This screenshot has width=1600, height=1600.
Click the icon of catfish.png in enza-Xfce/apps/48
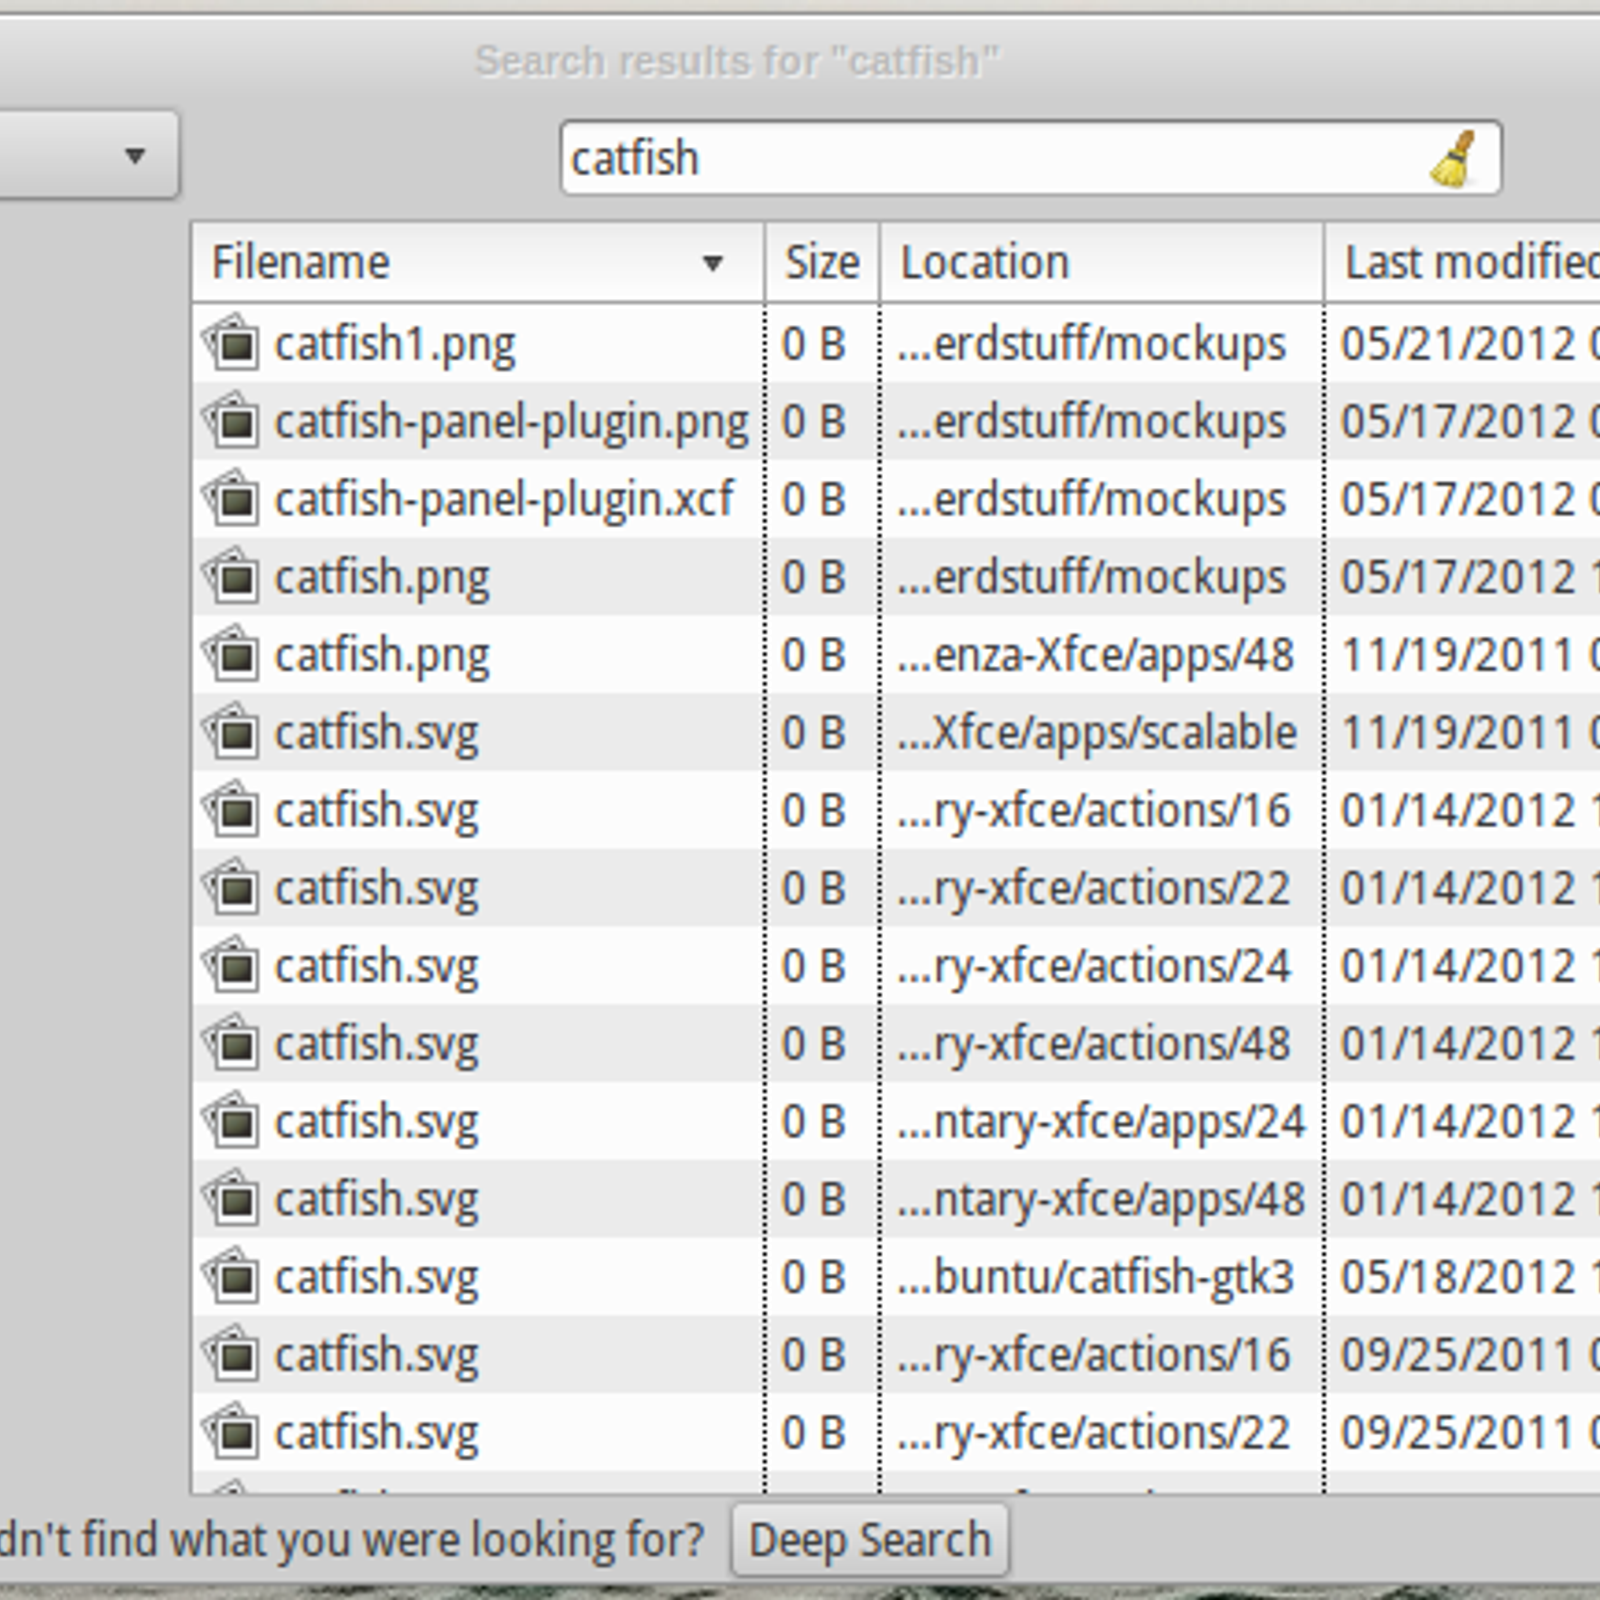(232, 655)
